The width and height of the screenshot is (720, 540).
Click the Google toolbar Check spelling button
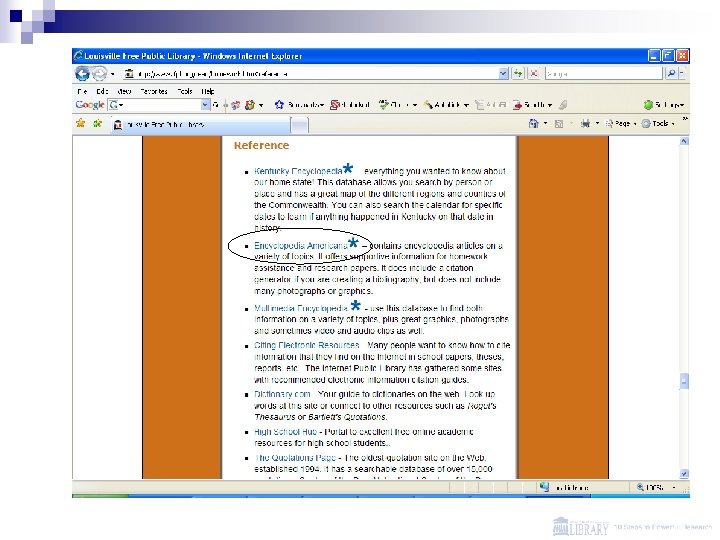coord(397,105)
